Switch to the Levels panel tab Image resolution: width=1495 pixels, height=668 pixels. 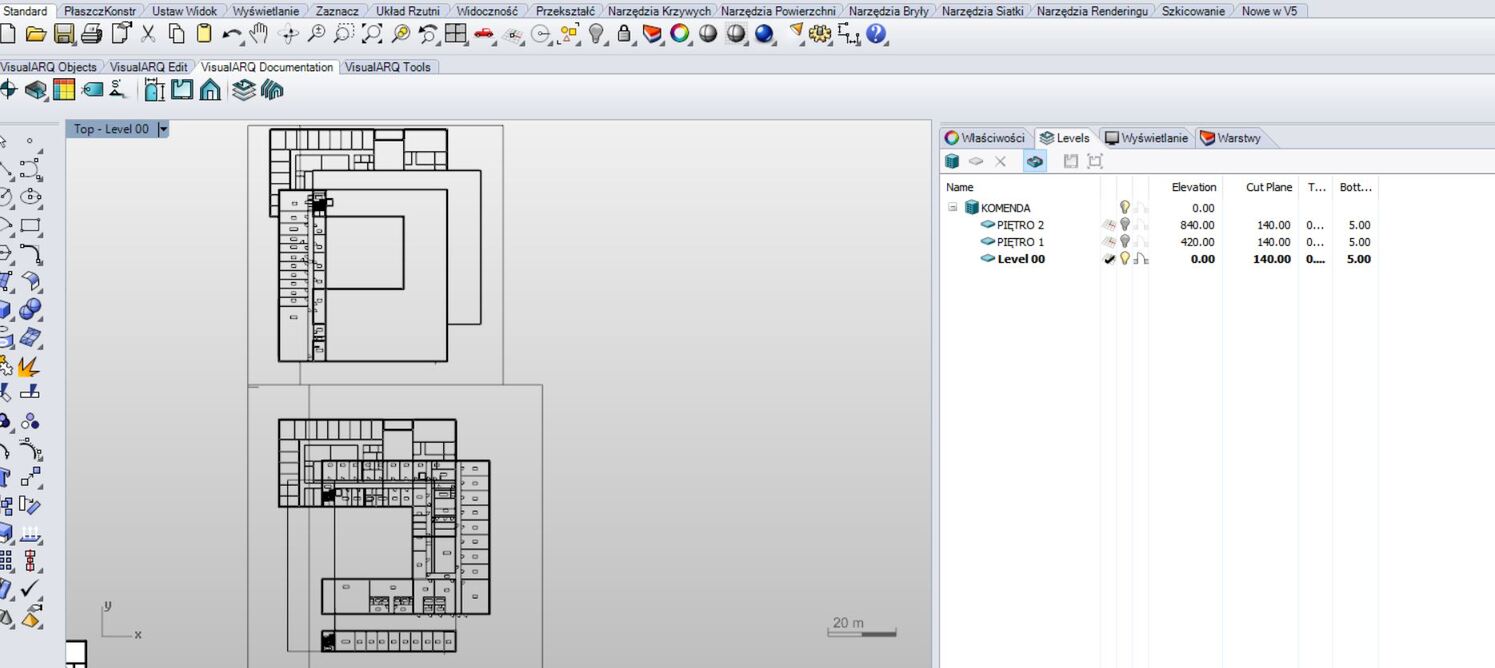pos(1064,138)
